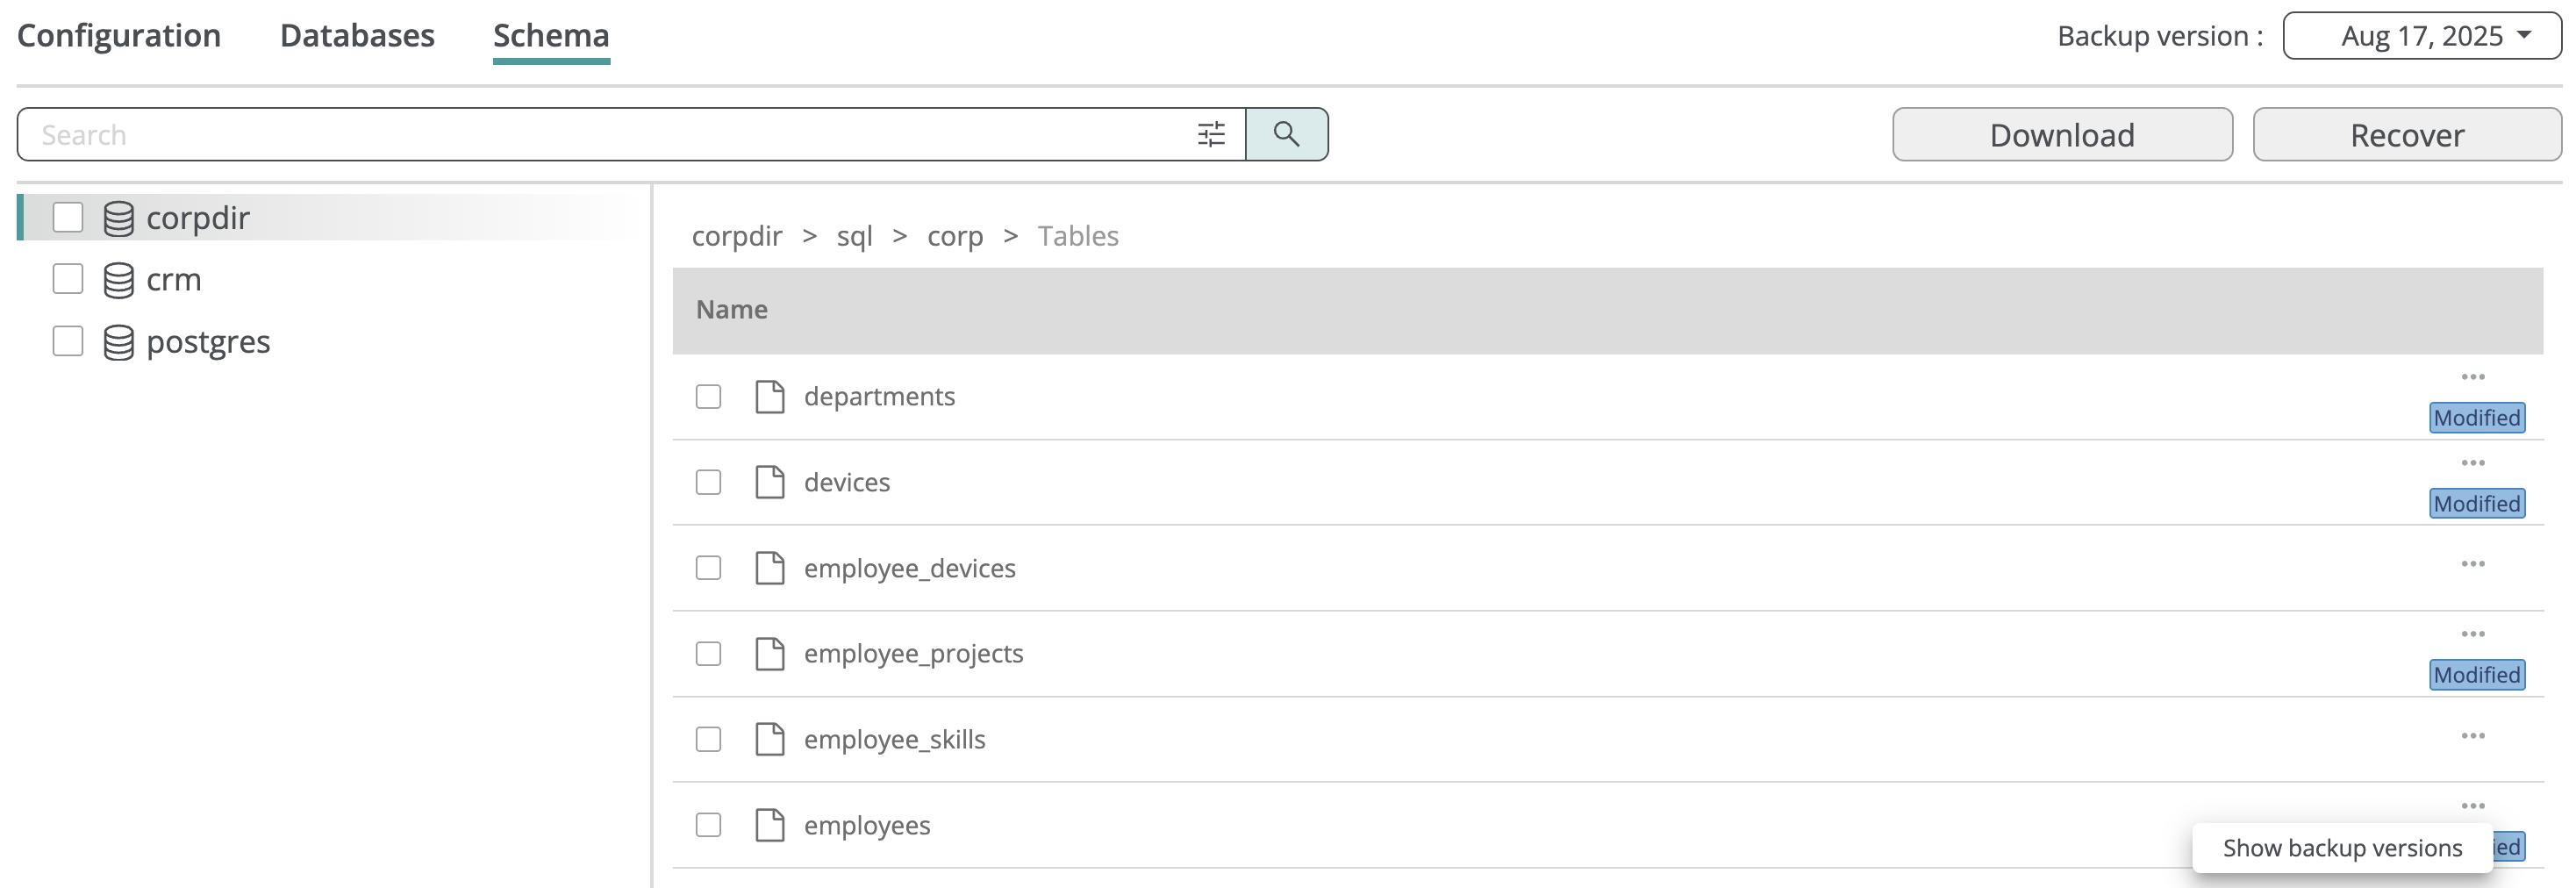Click the postgres database icon
The width and height of the screenshot is (2576, 888).
tap(118, 342)
